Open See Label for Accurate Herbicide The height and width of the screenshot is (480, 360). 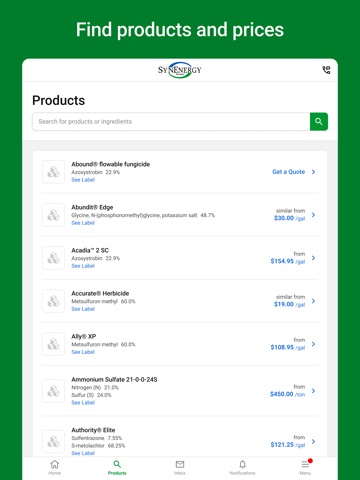(x=83, y=309)
